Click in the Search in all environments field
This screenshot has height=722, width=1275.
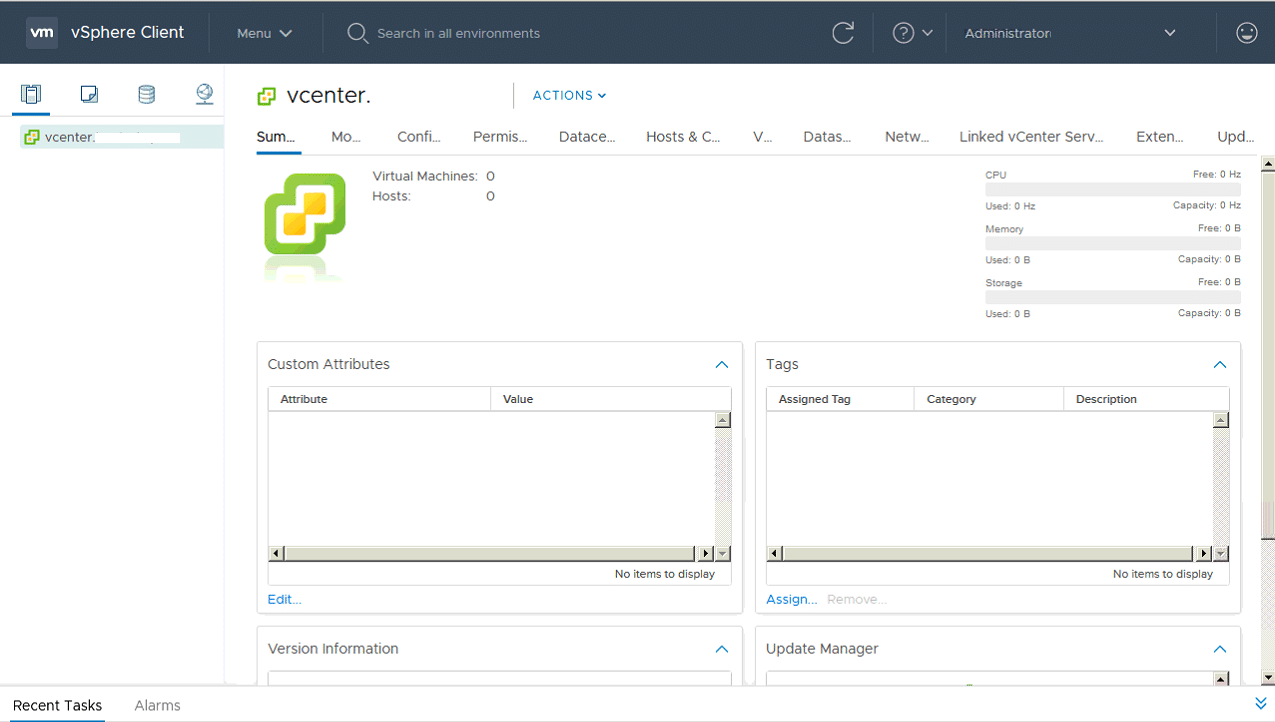pos(458,33)
